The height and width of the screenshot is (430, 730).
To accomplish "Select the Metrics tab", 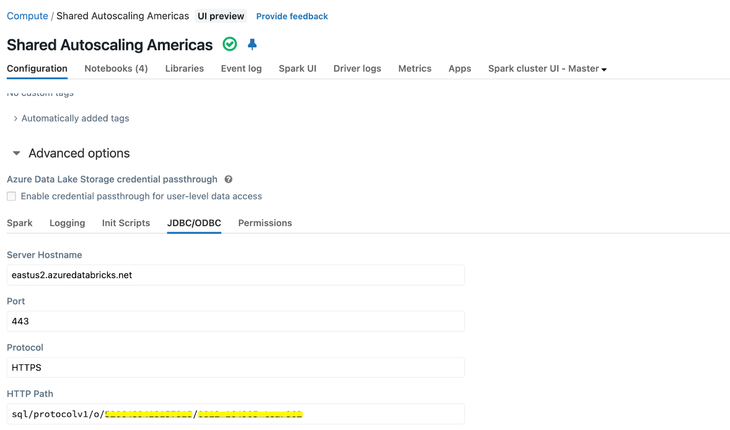I will (x=414, y=69).
